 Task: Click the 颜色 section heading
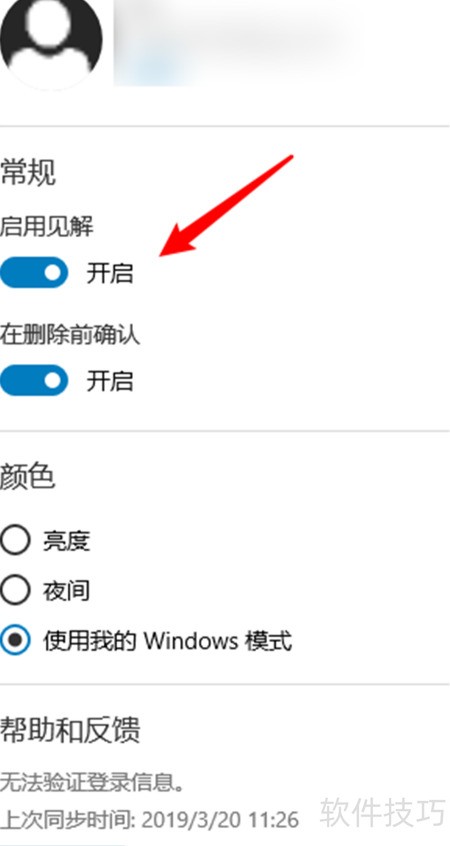click(28, 476)
